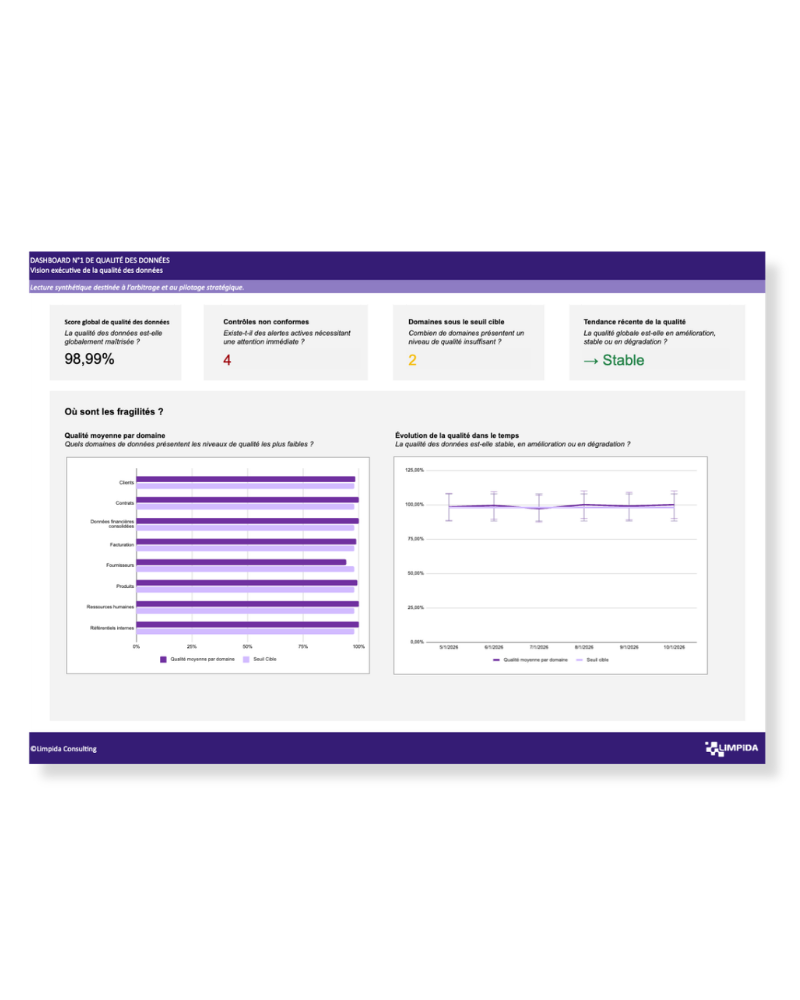Viewport: 800px width, 1000px height.
Task: Click the '75,00%' y-axis label
Action: point(415,539)
